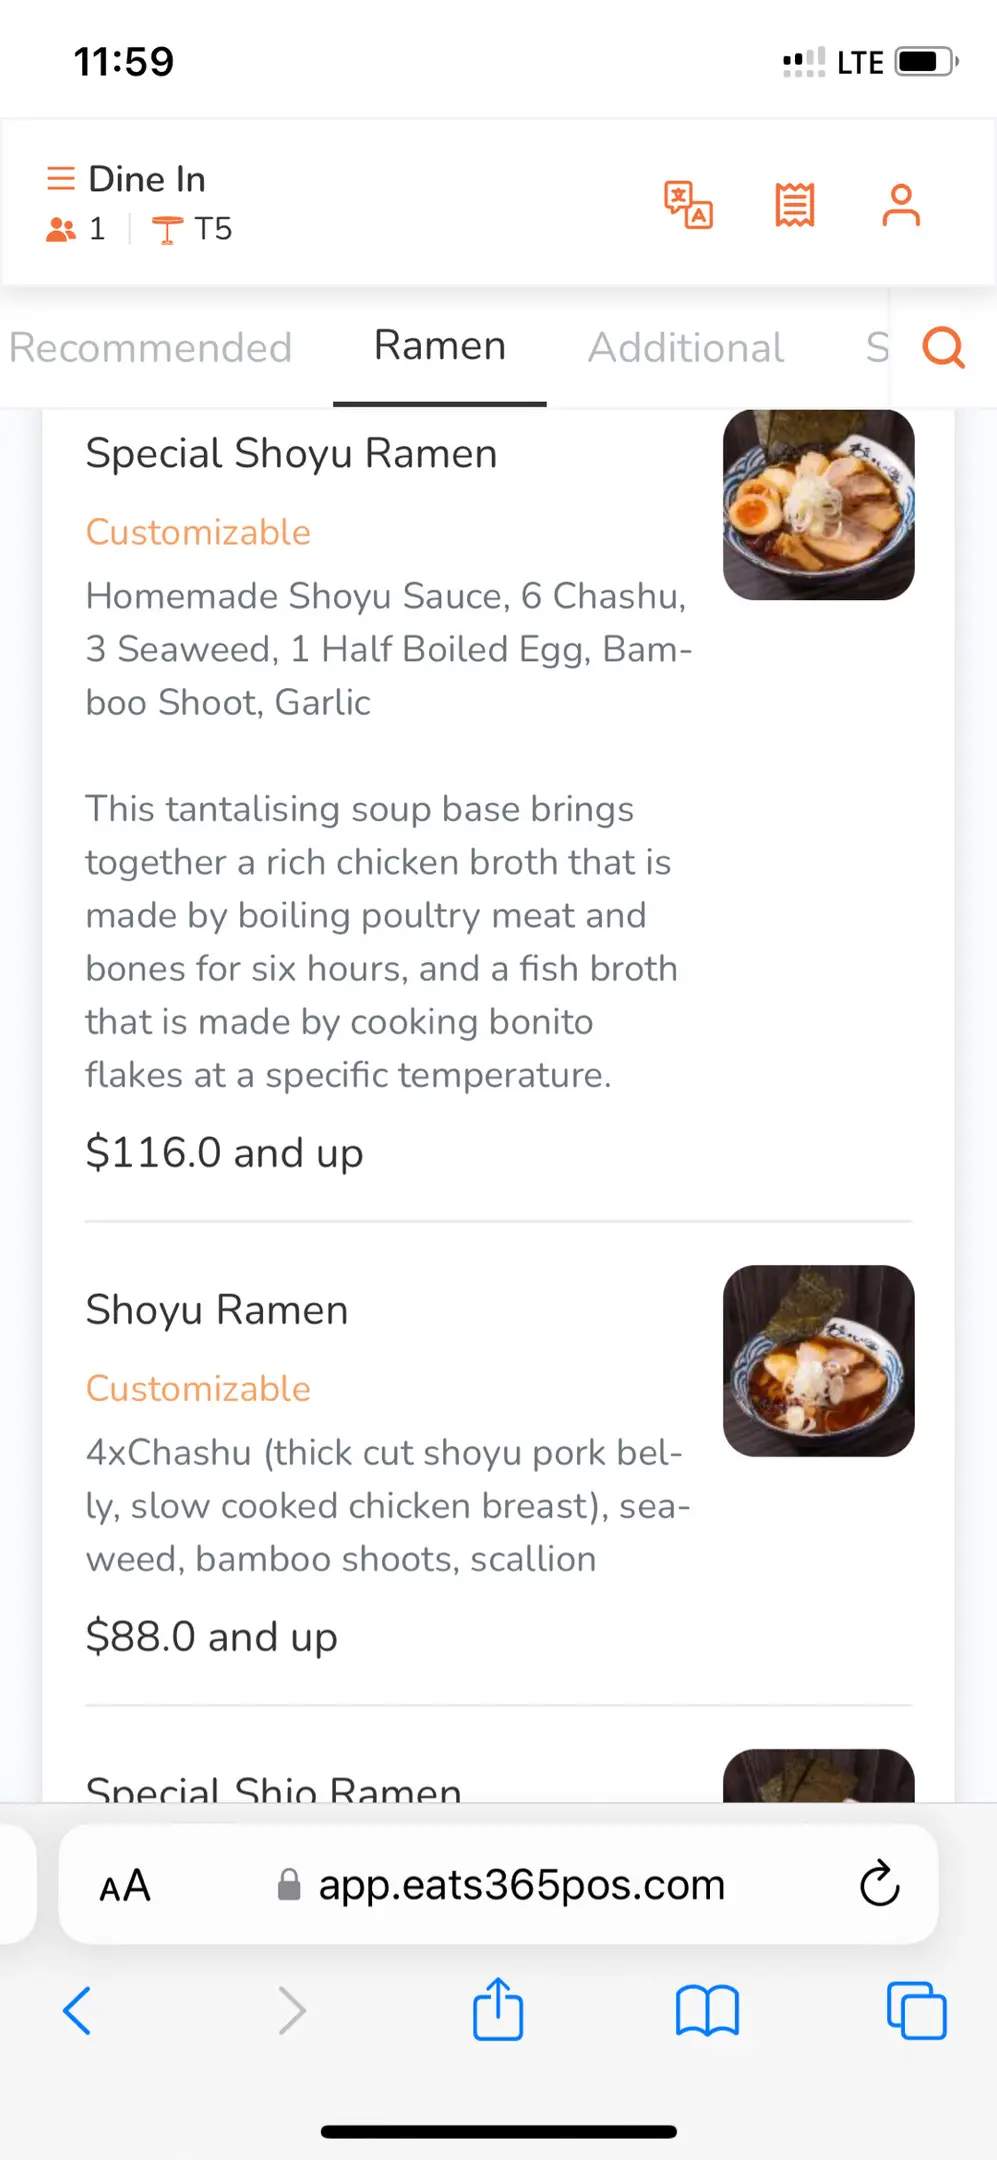Open the Special Shoyu Ramen item
Screen dimensions: 997x2160
tap(291, 454)
